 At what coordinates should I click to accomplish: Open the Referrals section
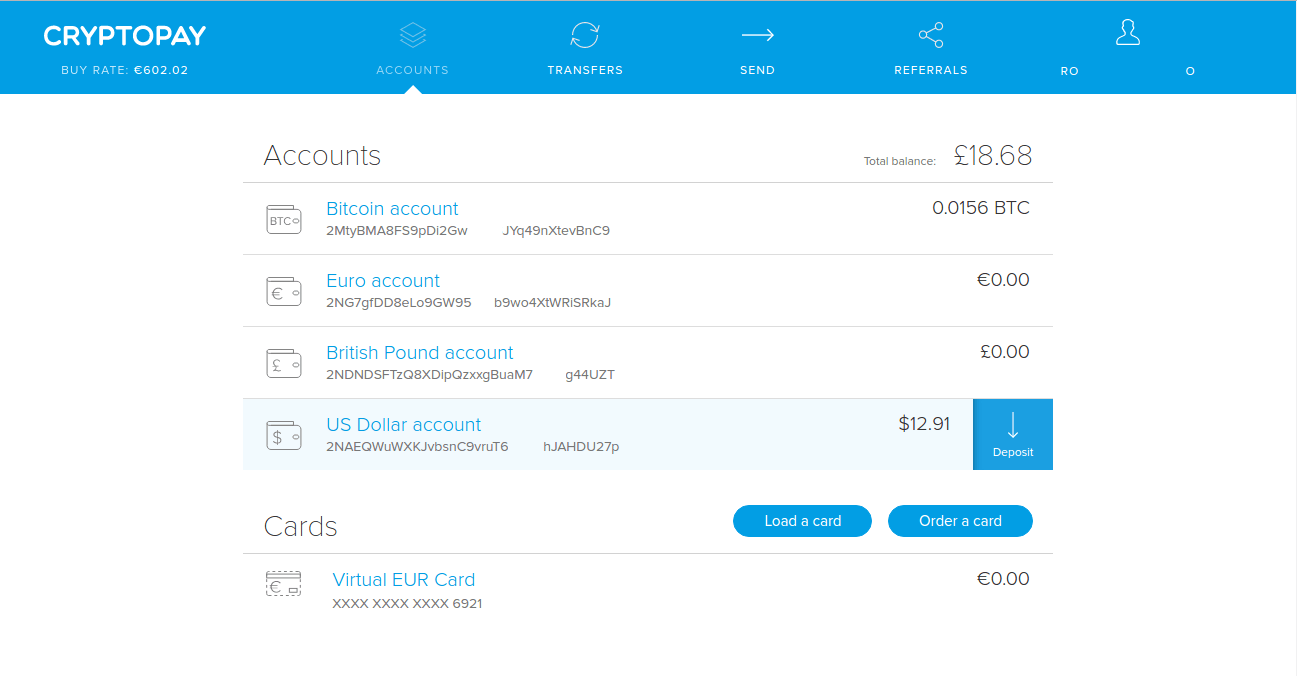click(x=930, y=70)
